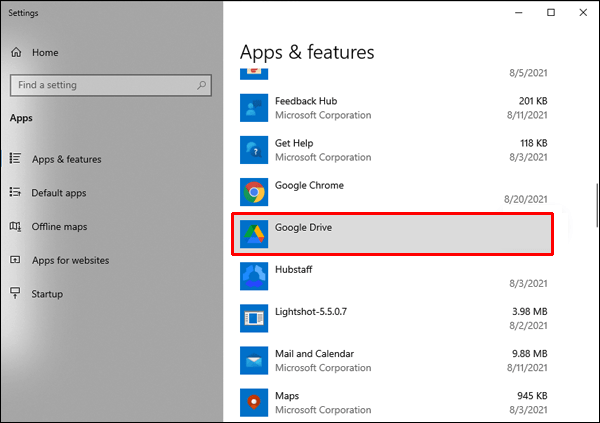The image size is (600, 423).
Task: Click the Feedback Hub app icon
Action: 254,107
